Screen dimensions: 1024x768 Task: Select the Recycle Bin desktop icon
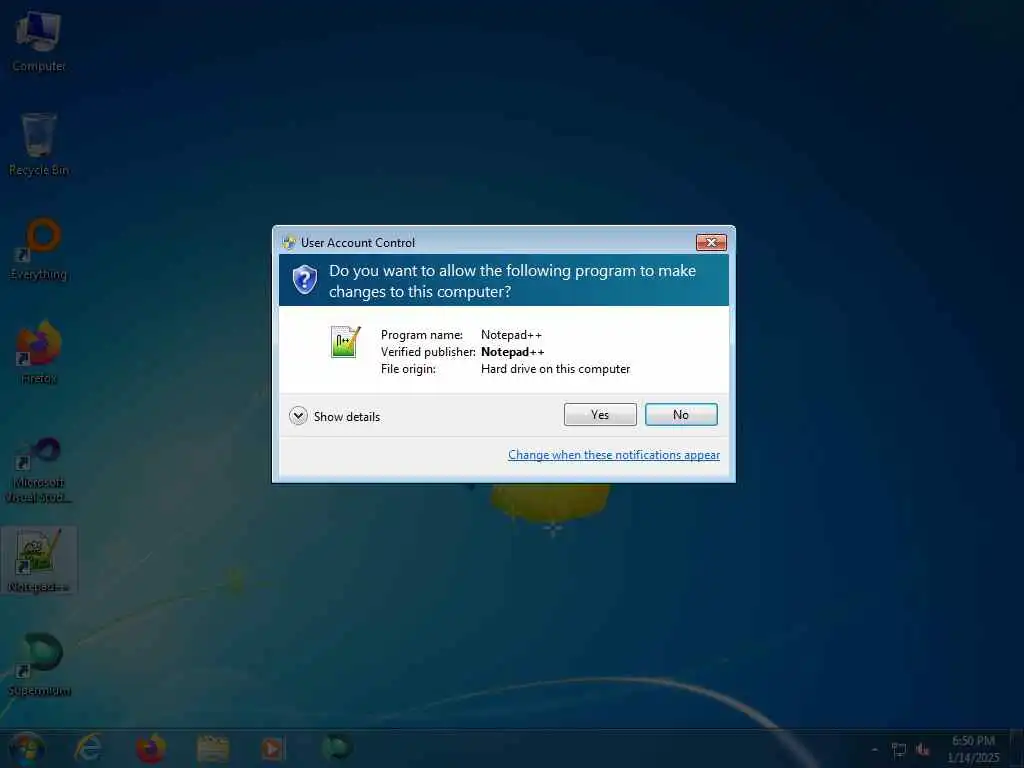[39, 145]
